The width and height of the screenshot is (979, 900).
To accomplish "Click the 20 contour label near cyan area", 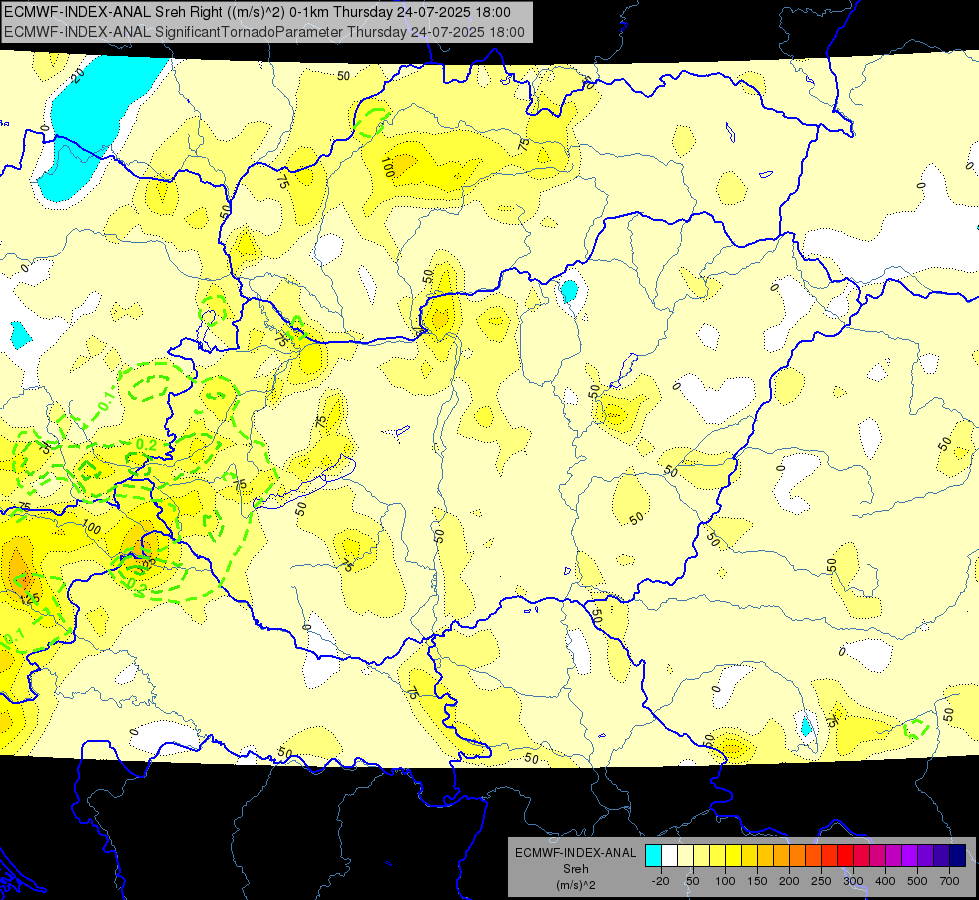I will point(77,76).
